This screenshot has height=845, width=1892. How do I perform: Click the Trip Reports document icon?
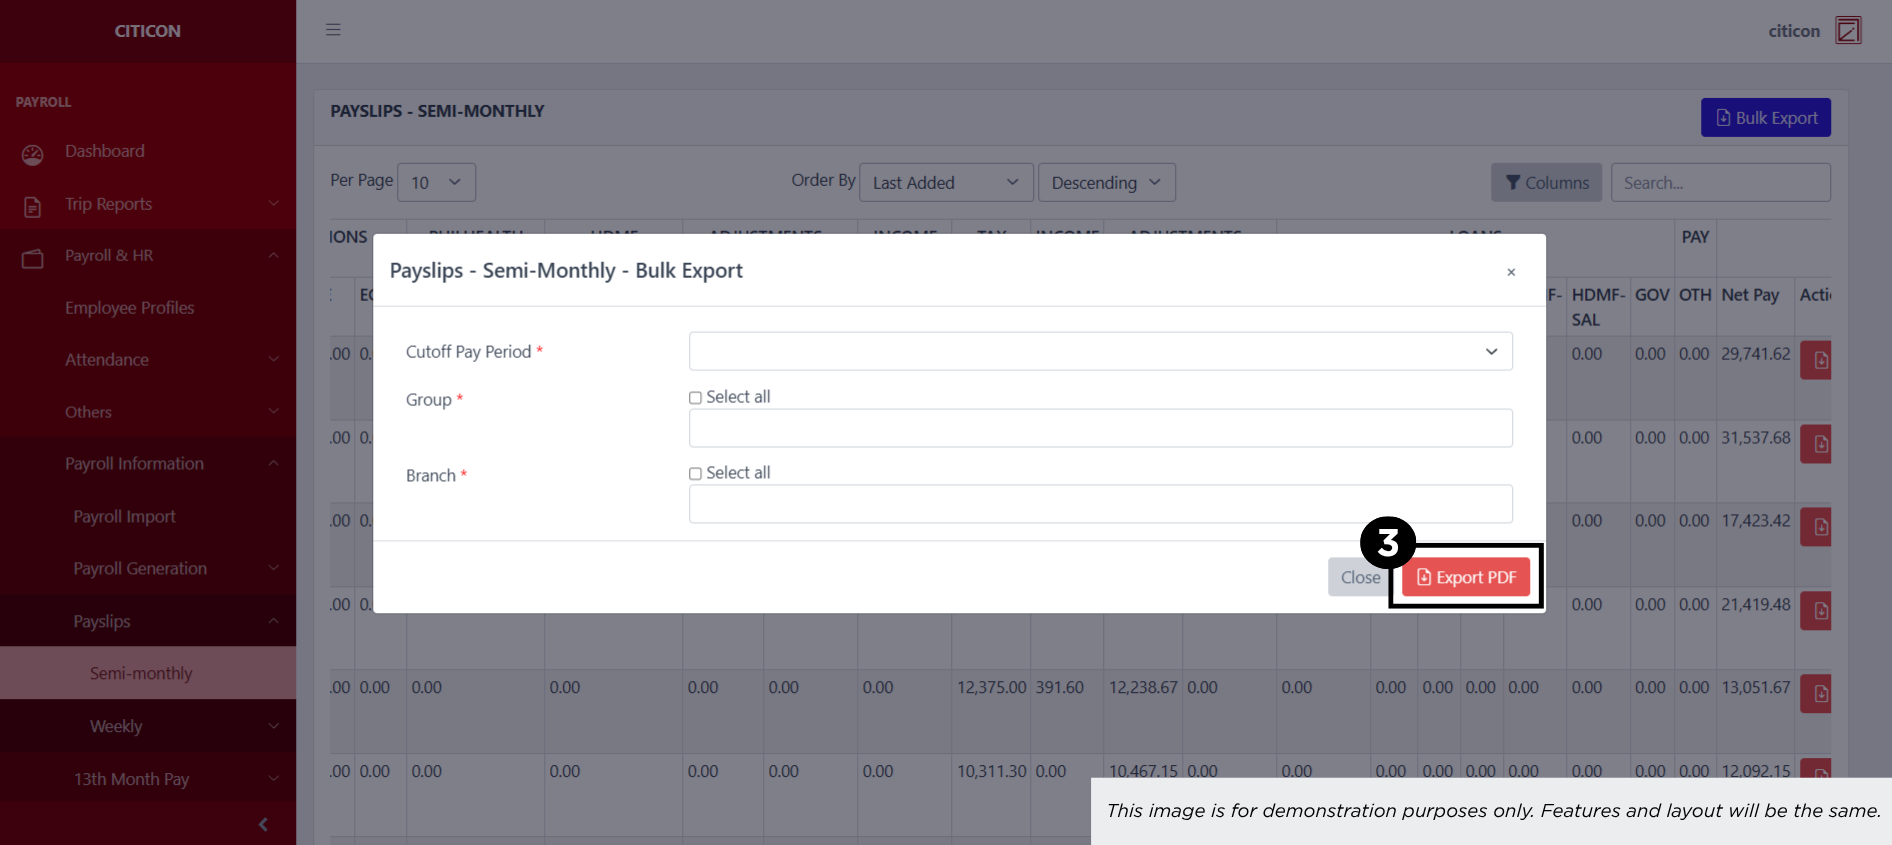(x=33, y=207)
